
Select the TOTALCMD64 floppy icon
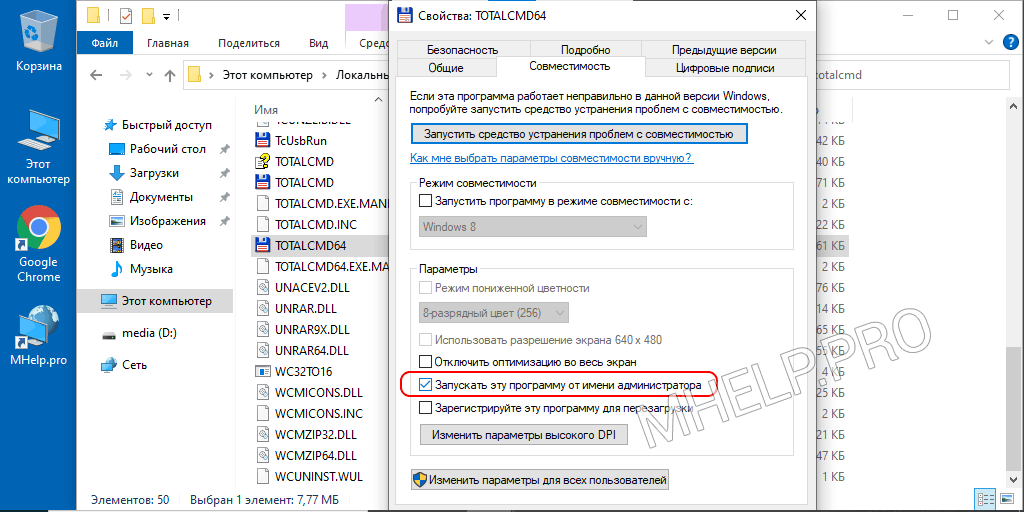[263, 246]
